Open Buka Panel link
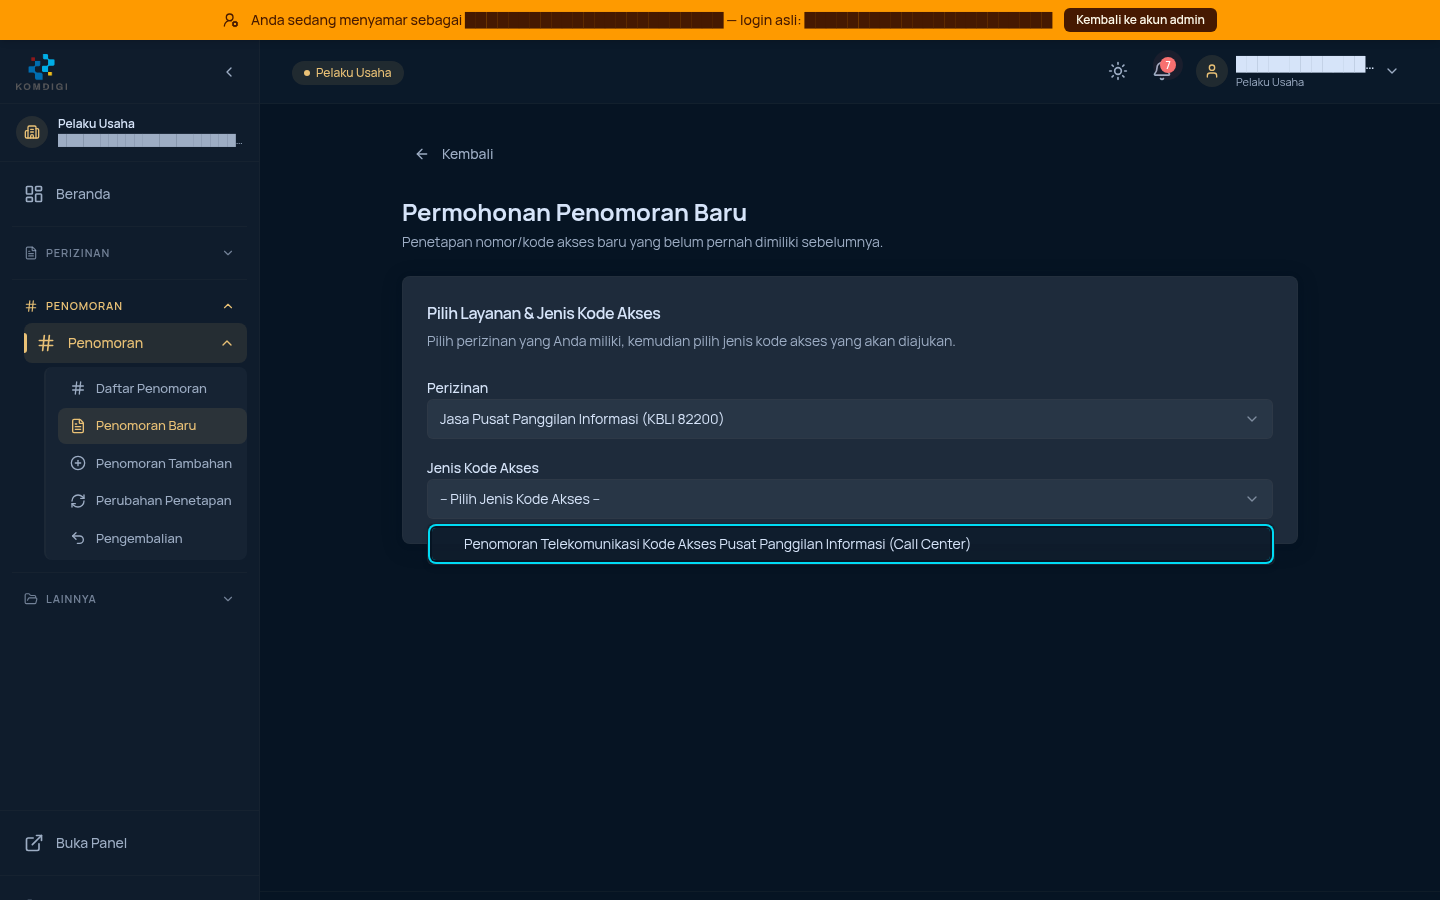Image resolution: width=1440 pixels, height=900 pixels. (130, 843)
